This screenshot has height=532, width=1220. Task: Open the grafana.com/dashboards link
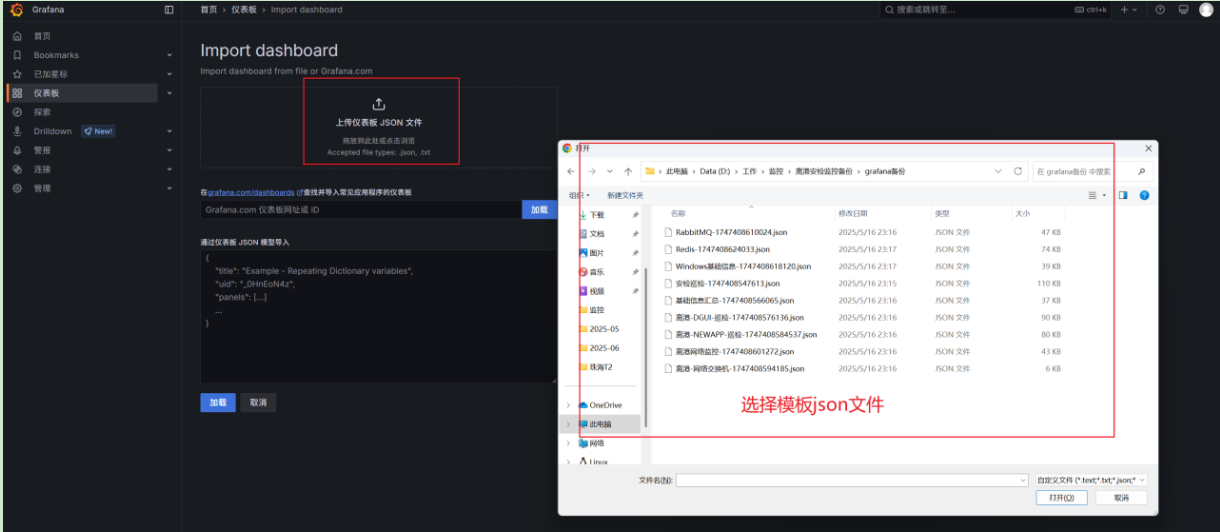(x=251, y=192)
